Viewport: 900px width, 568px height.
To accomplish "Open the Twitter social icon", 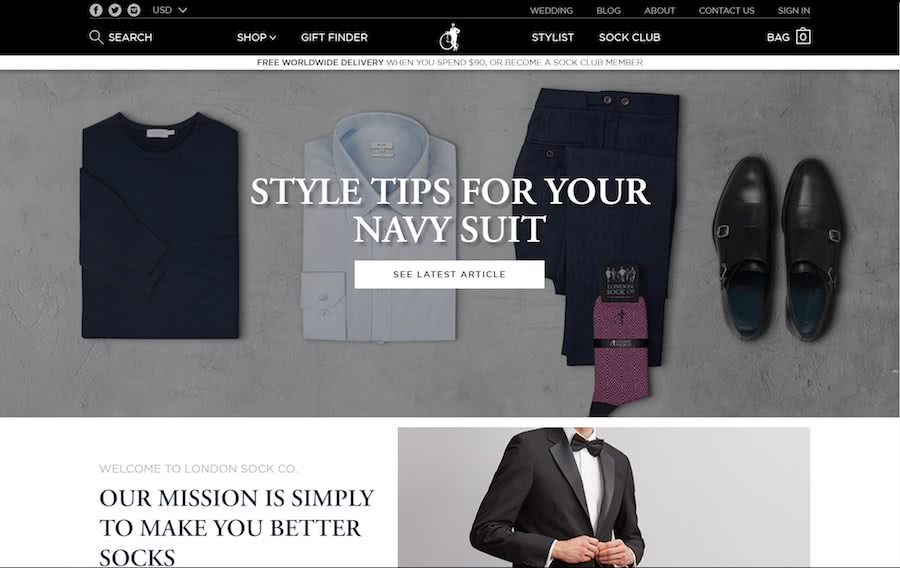I will [x=115, y=10].
